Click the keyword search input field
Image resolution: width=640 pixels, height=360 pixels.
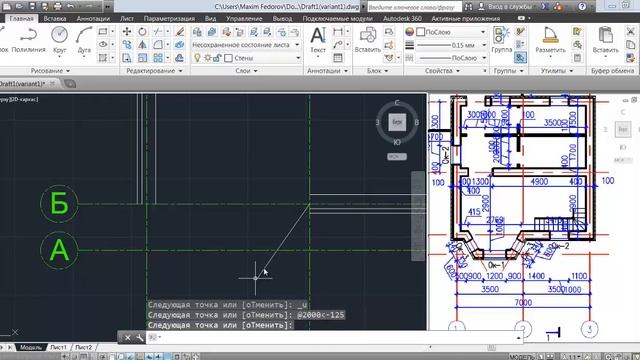pyautogui.click(x=414, y=7)
